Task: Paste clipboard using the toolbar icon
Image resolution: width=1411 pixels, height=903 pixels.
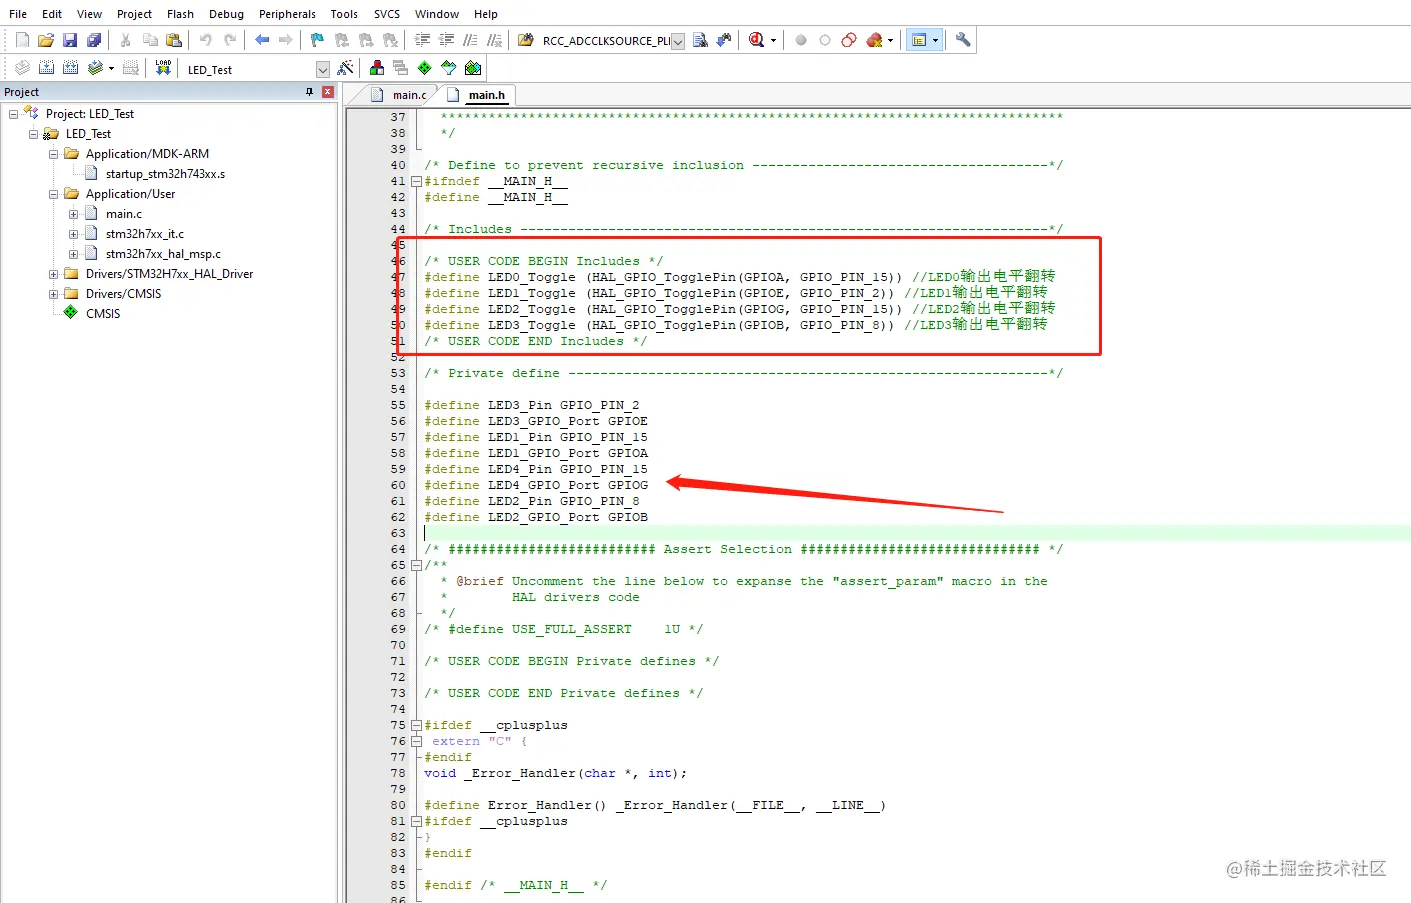Action: (174, 40)
